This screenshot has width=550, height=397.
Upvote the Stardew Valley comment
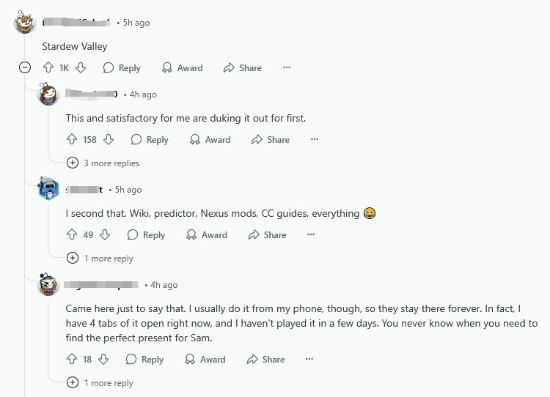click(x=48, y=68)
